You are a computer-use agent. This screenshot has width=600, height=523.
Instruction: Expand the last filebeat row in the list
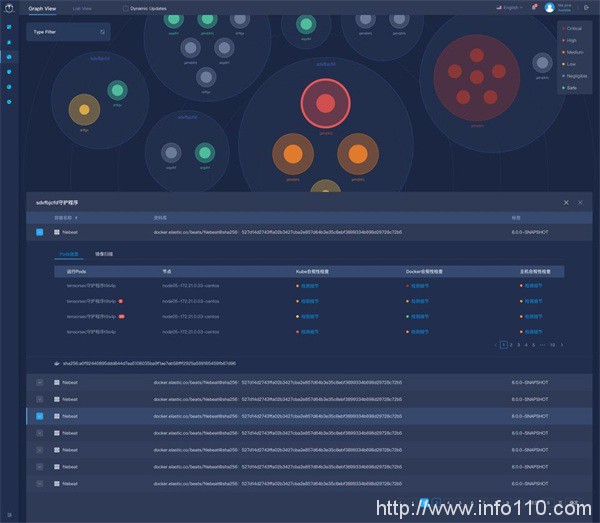40,482
